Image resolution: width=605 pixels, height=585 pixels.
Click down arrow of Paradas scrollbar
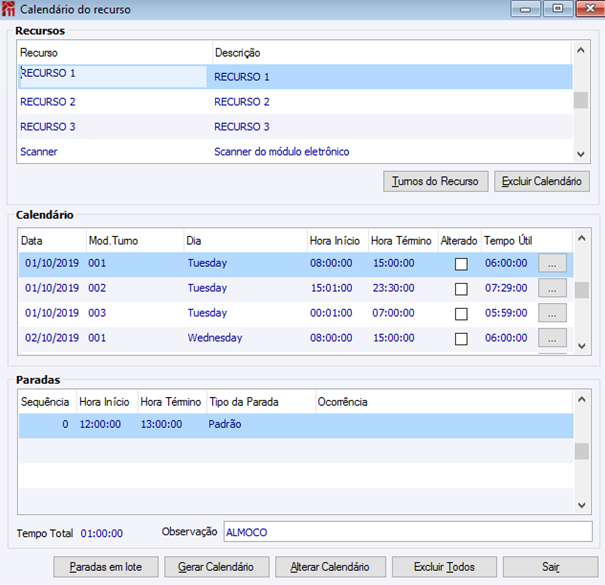tap(581, 505)
